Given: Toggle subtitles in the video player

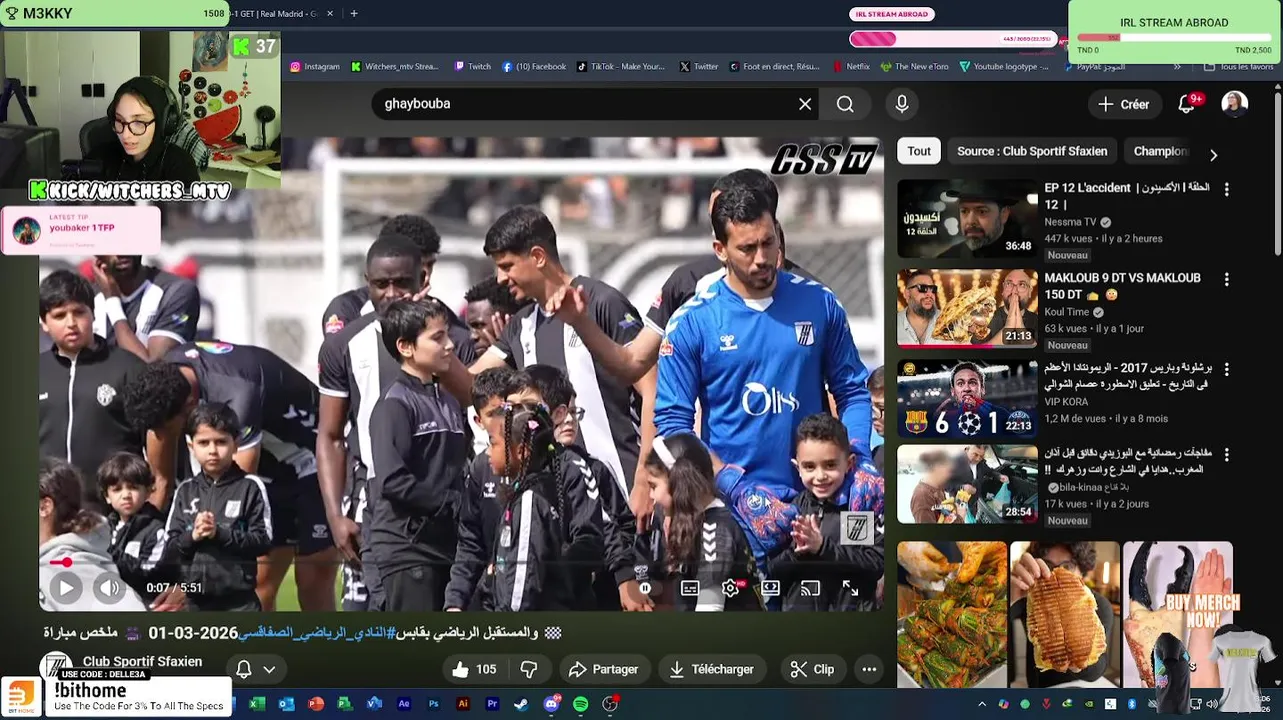Looking at the screenshot, I should coord(690,588).
